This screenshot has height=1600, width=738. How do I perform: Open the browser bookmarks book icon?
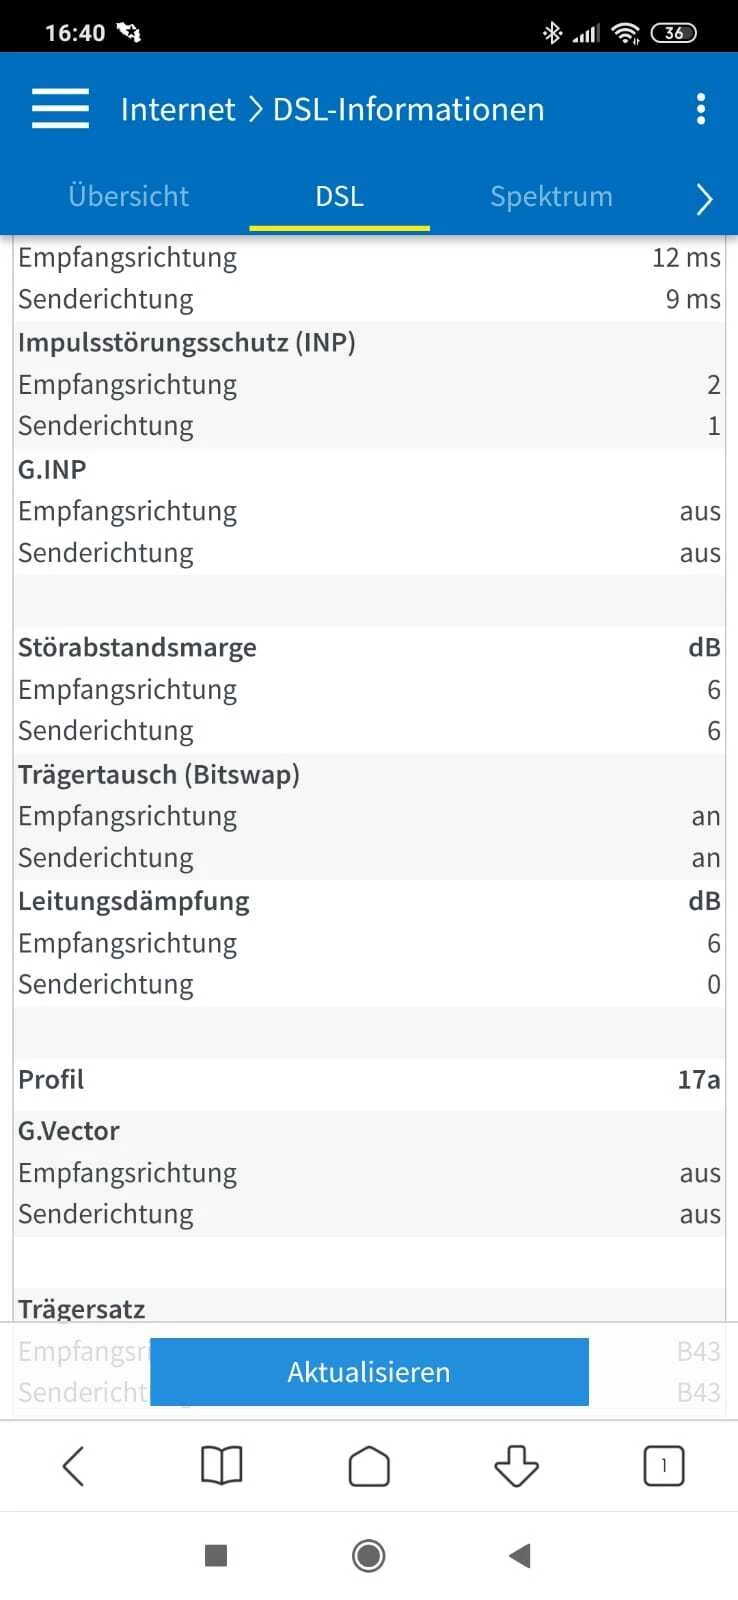221,1466
